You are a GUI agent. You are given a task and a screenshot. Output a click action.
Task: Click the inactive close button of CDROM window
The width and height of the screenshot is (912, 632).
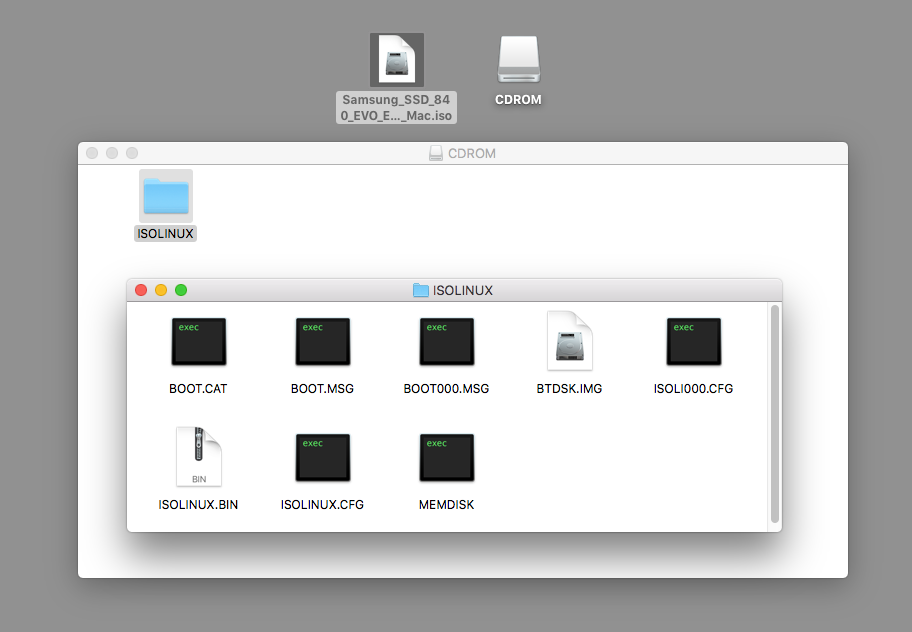92,153
